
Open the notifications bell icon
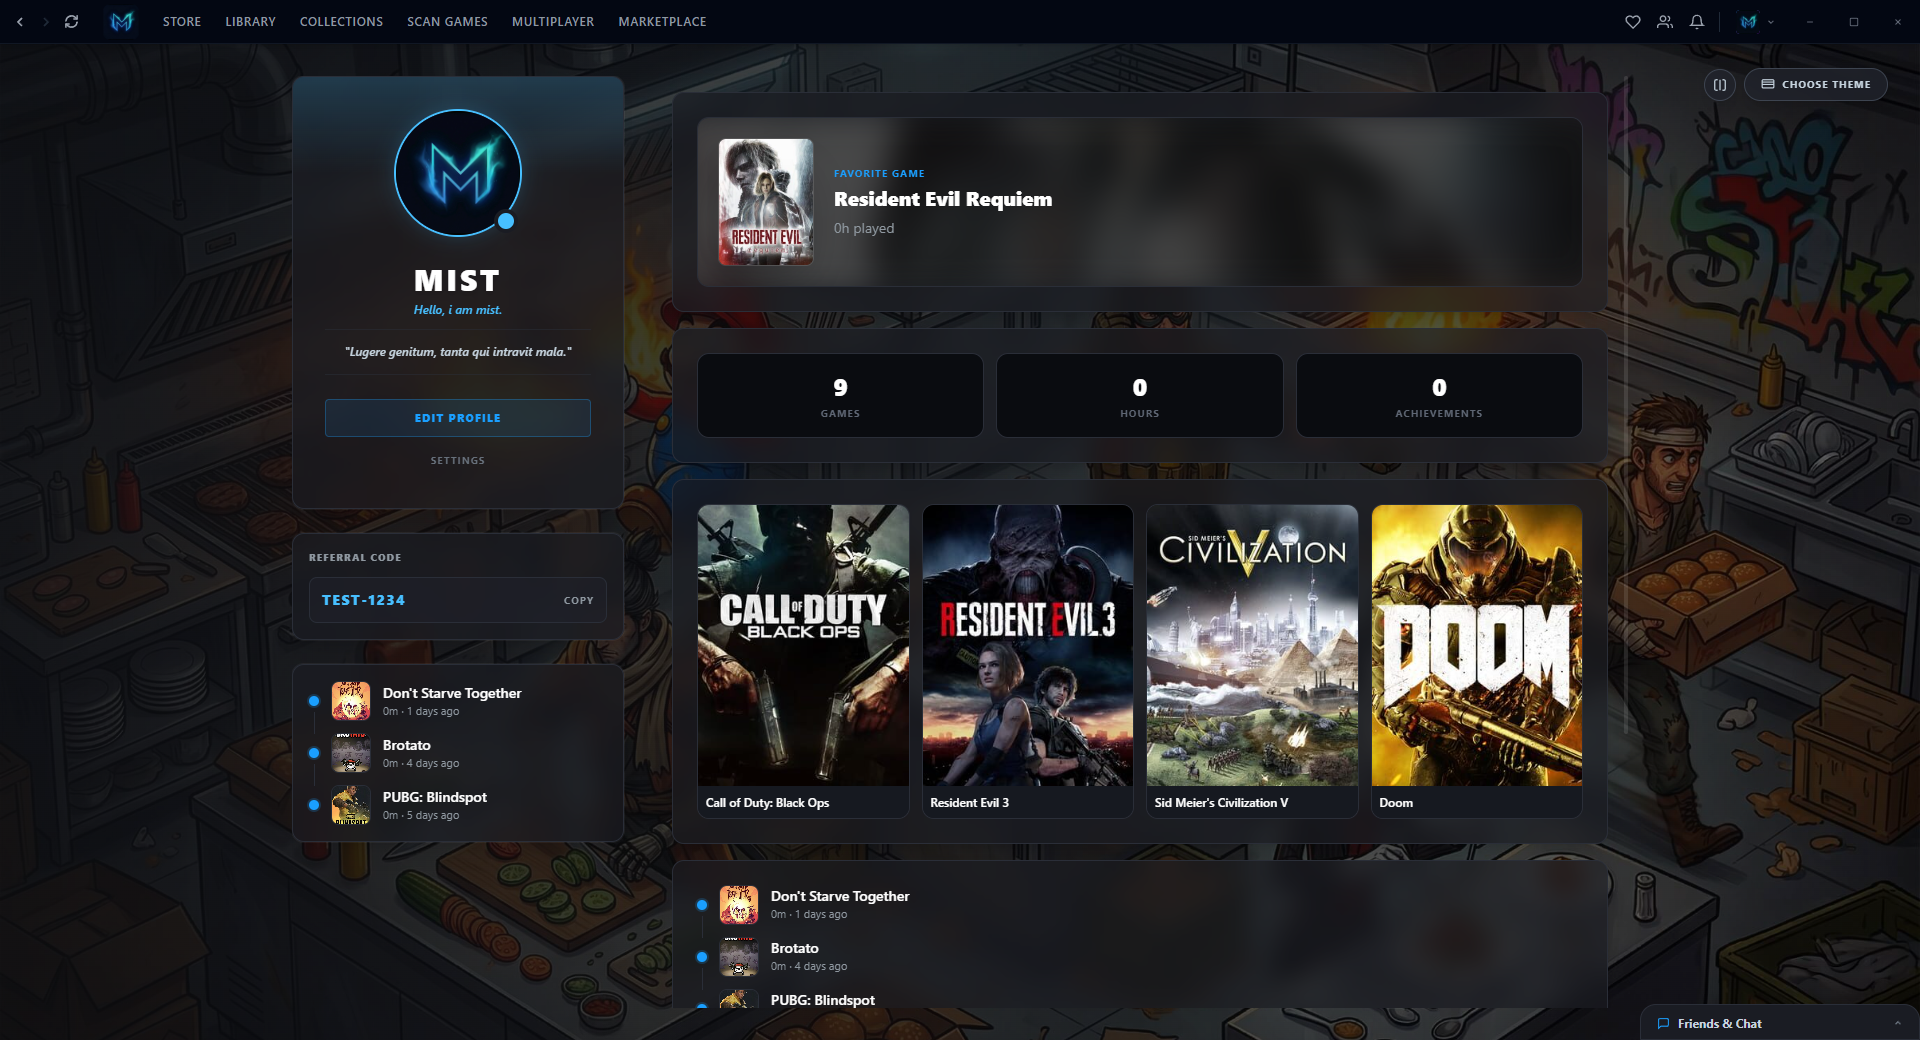pos(1697,21)
